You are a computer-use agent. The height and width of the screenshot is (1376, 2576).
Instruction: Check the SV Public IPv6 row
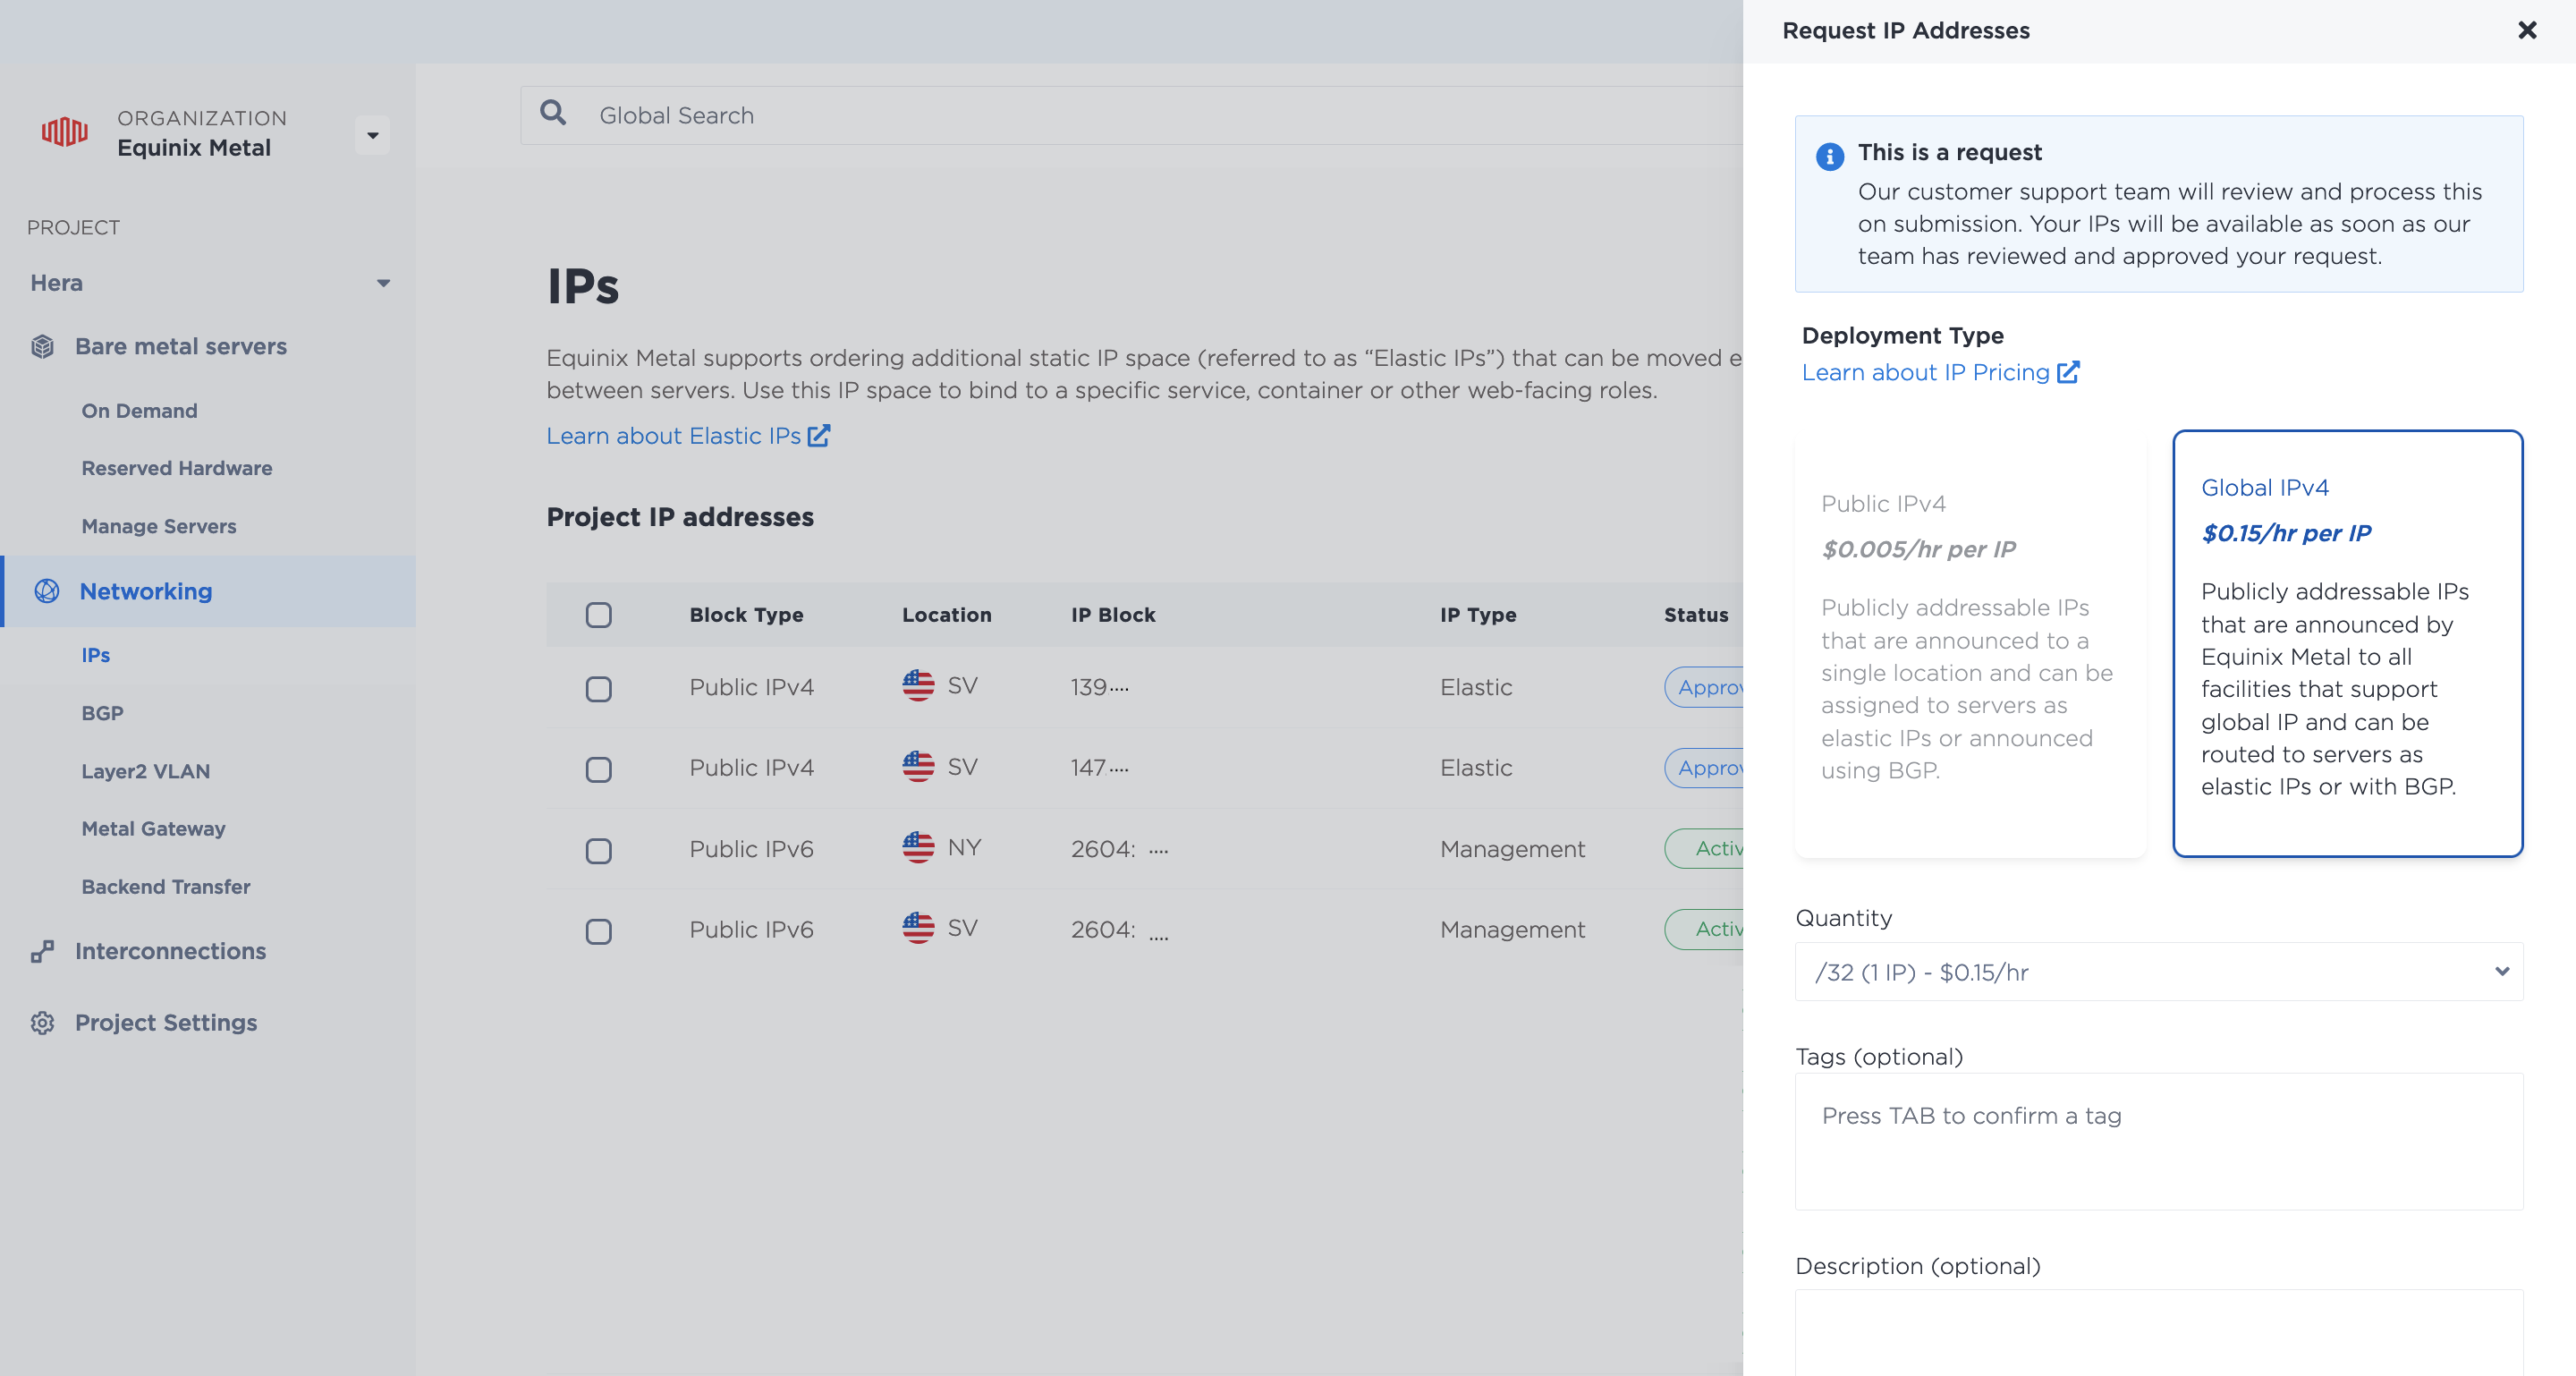tap(599, 931)
